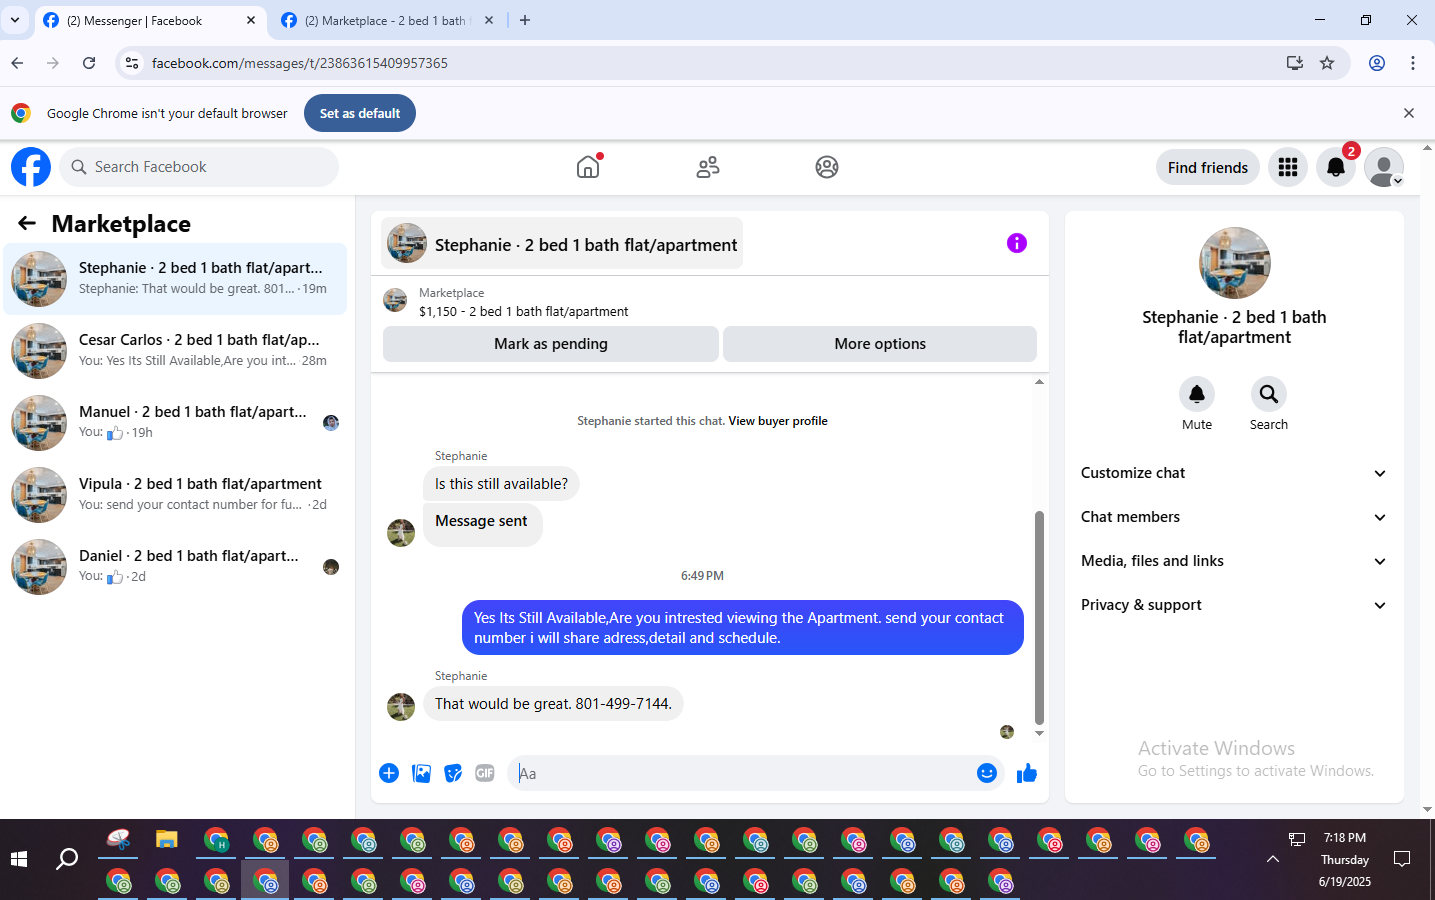Expand Media, files and links section
The image size is (1435, 900).
coord(1234,561)
